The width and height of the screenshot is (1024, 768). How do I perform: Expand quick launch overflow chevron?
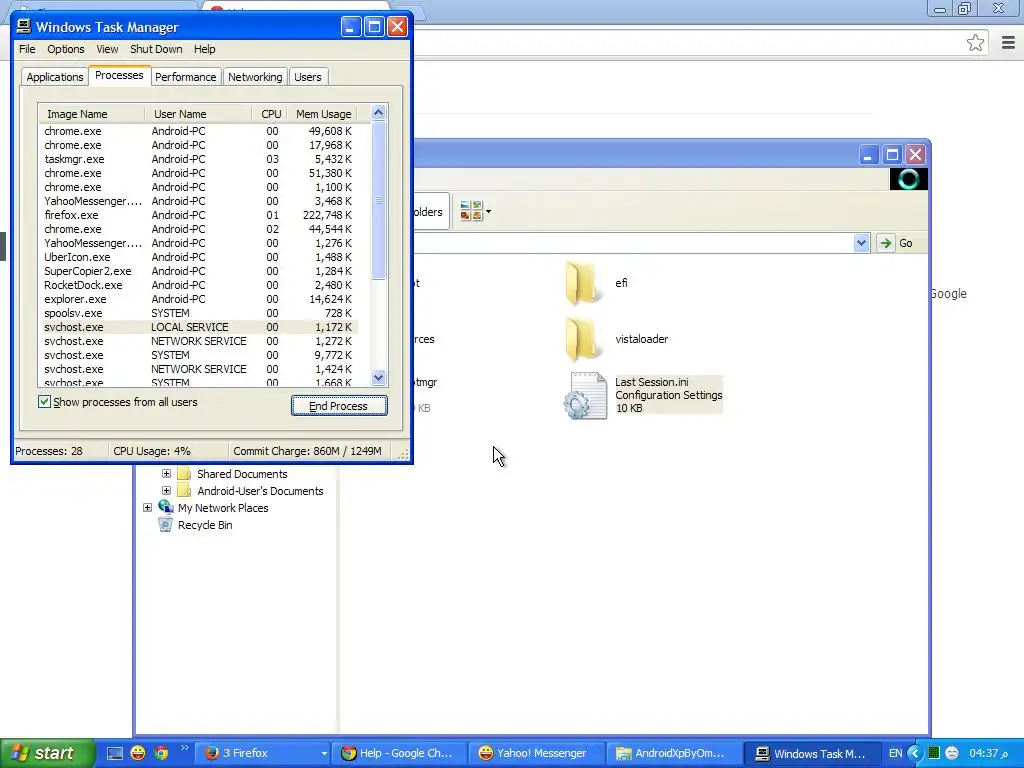coord(184,748)
